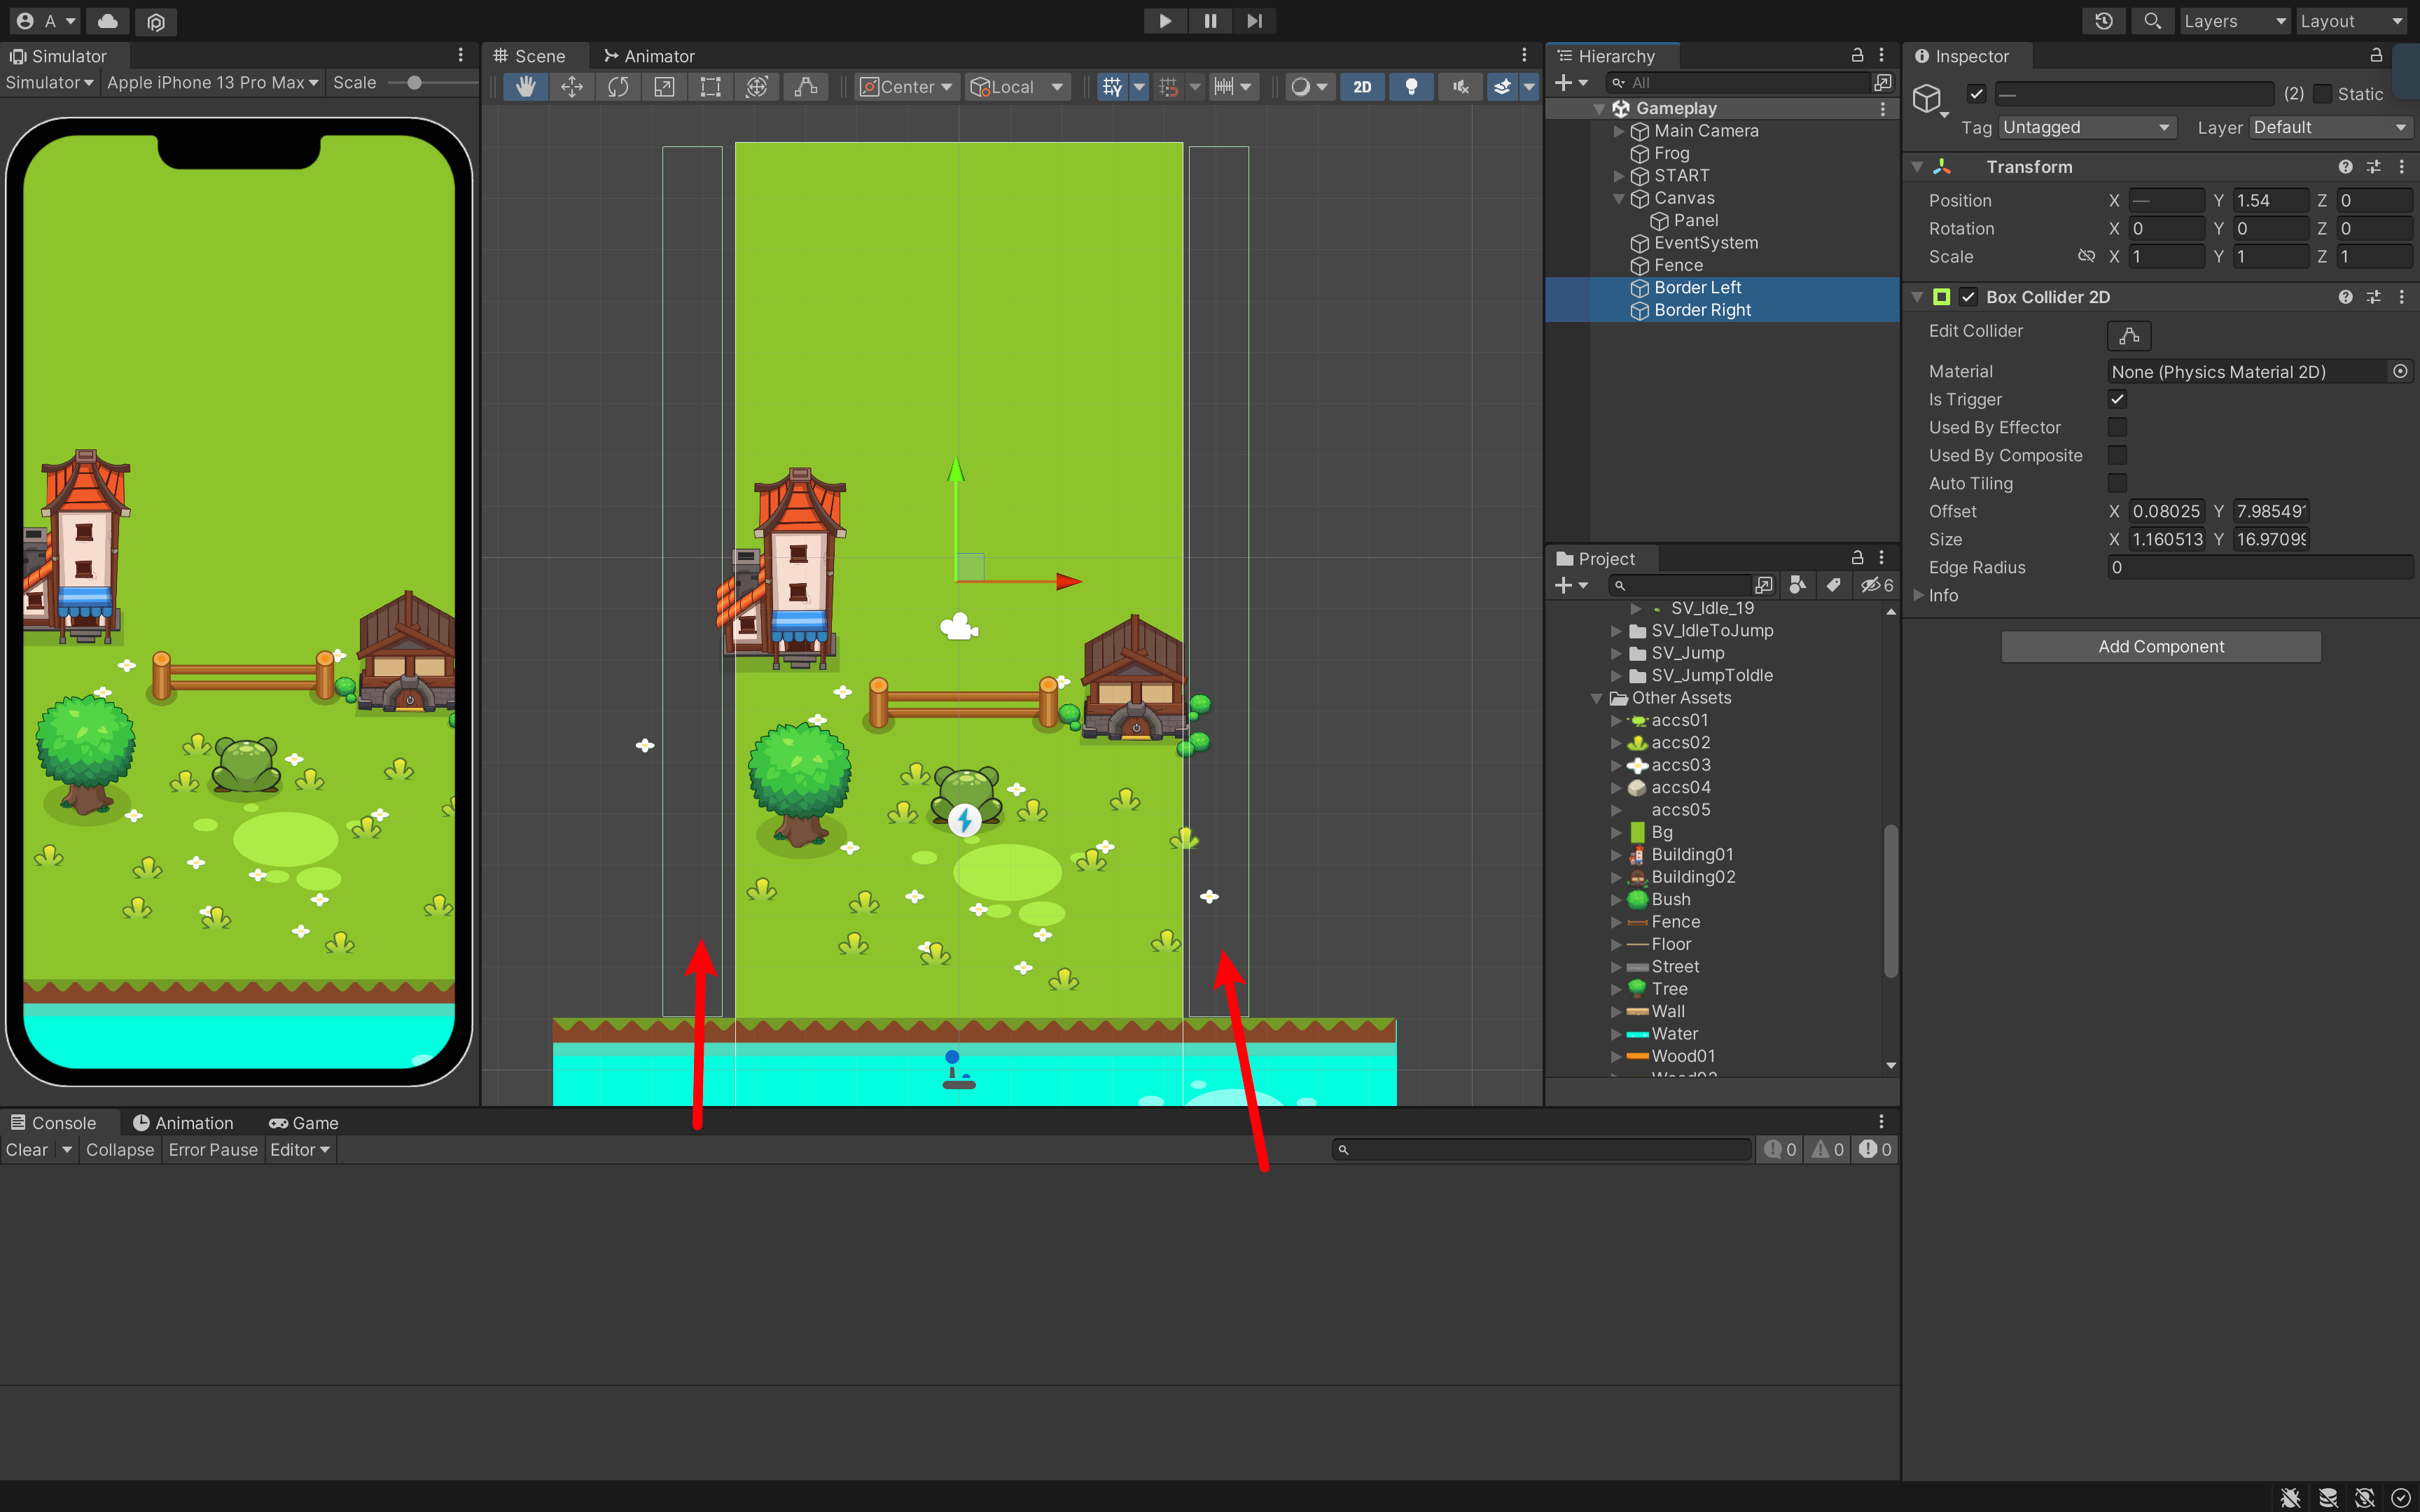Image resolution: width=2420 pixels, height=1512 pixels.
Task: Toggle scene audio mute icon
Action: point(1460,87)
